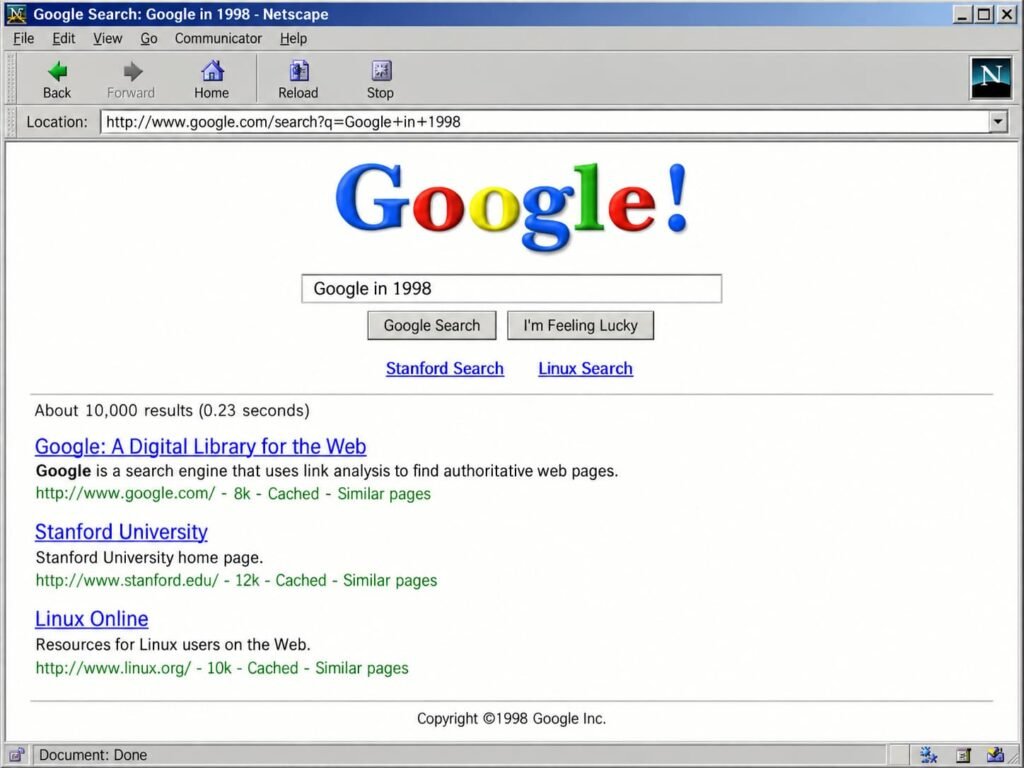This screenshot has width=1024, height=768.
Task: Stop the page from loading
Action: [380, 80]
